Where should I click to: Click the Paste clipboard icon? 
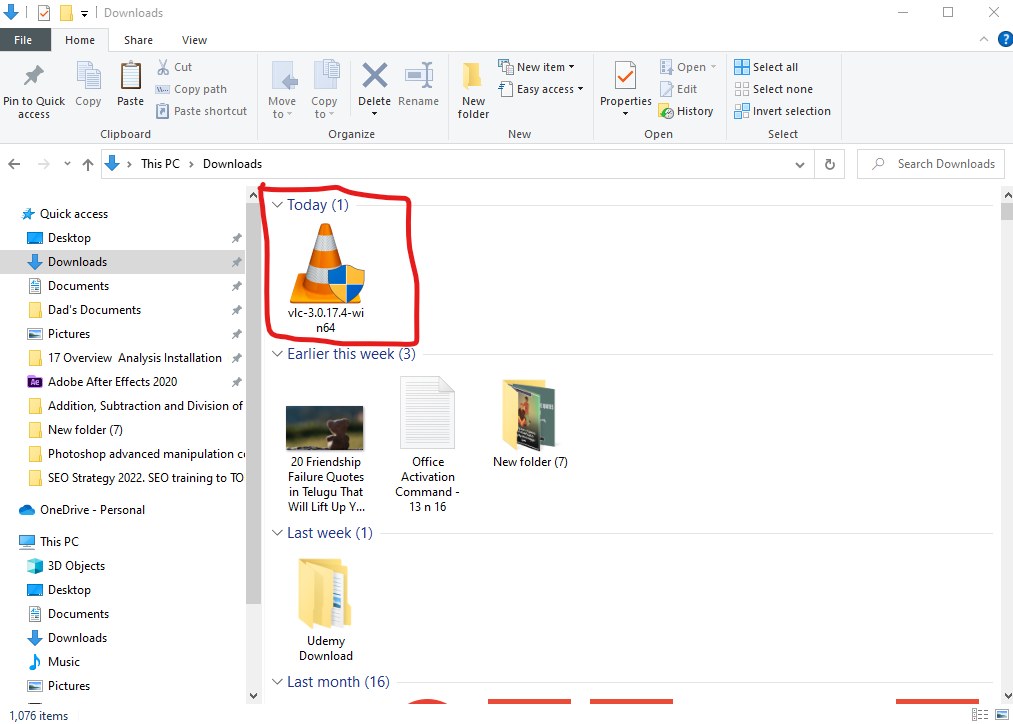click(131, 76)
